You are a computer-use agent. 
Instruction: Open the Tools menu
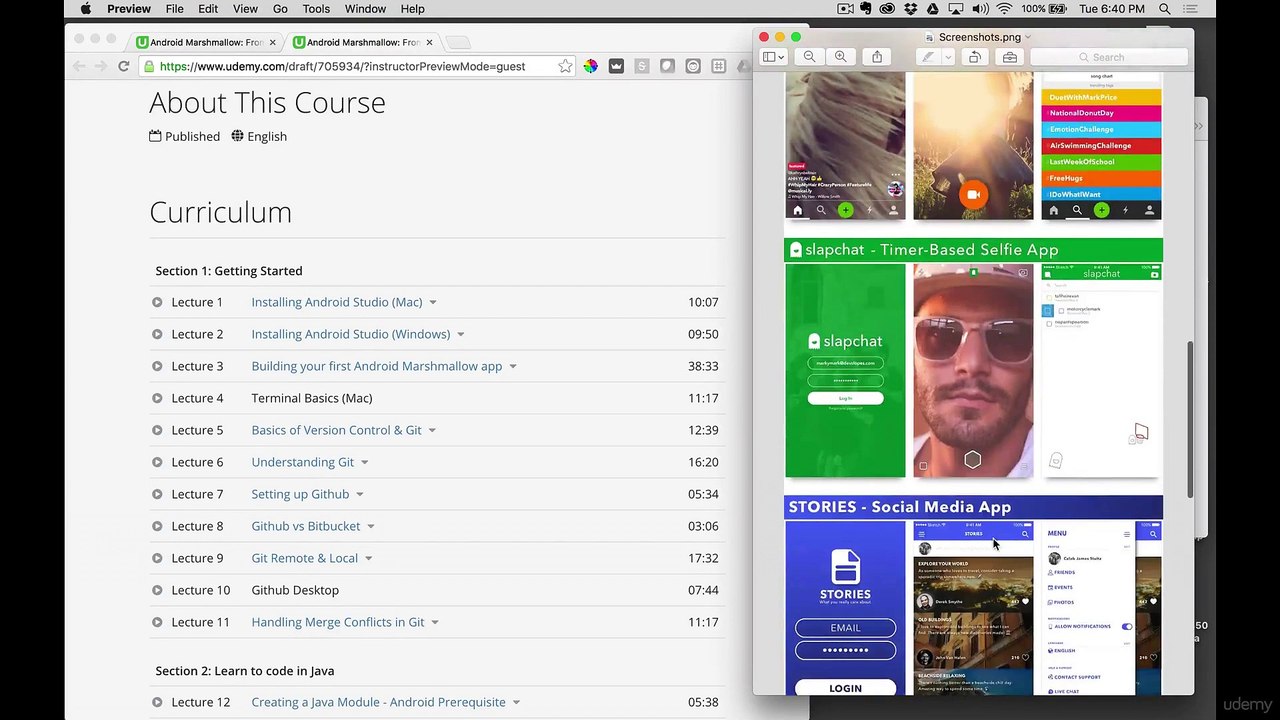(316, 9)
